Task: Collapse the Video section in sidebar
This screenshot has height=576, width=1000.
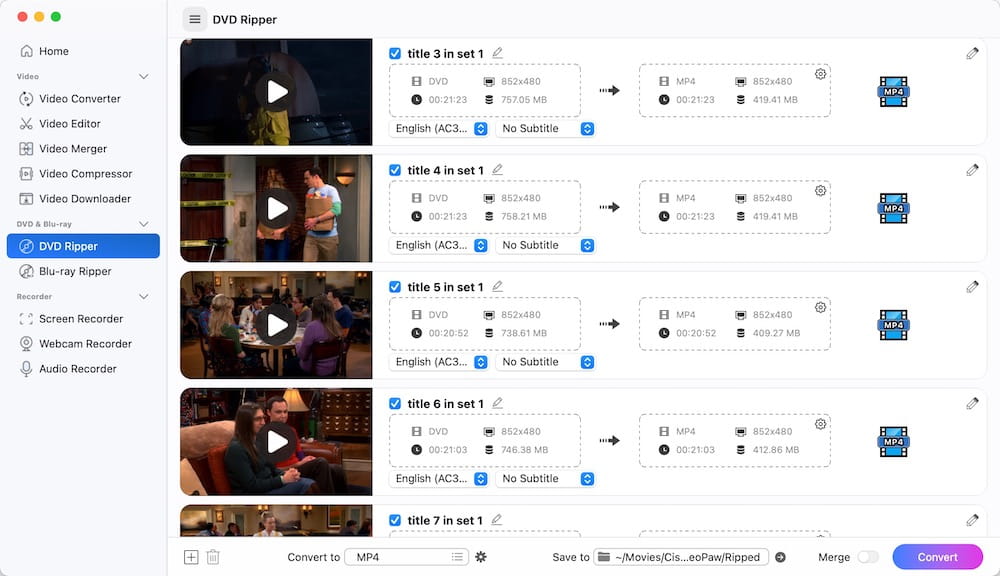Action: pos(143,77)
